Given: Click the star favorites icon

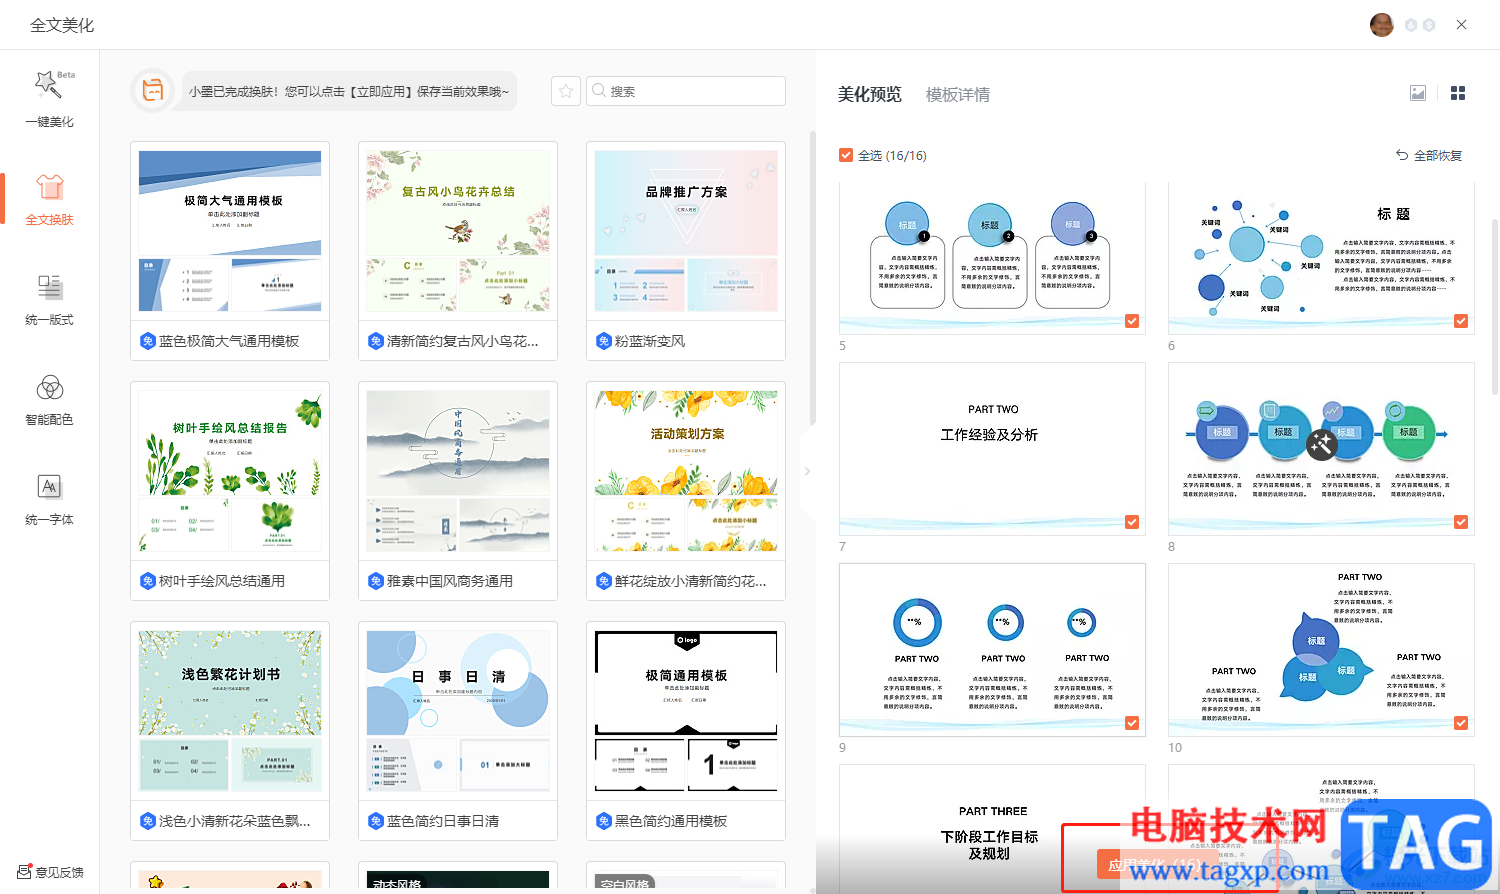Looking at the screenshot, I should (566, 91).
